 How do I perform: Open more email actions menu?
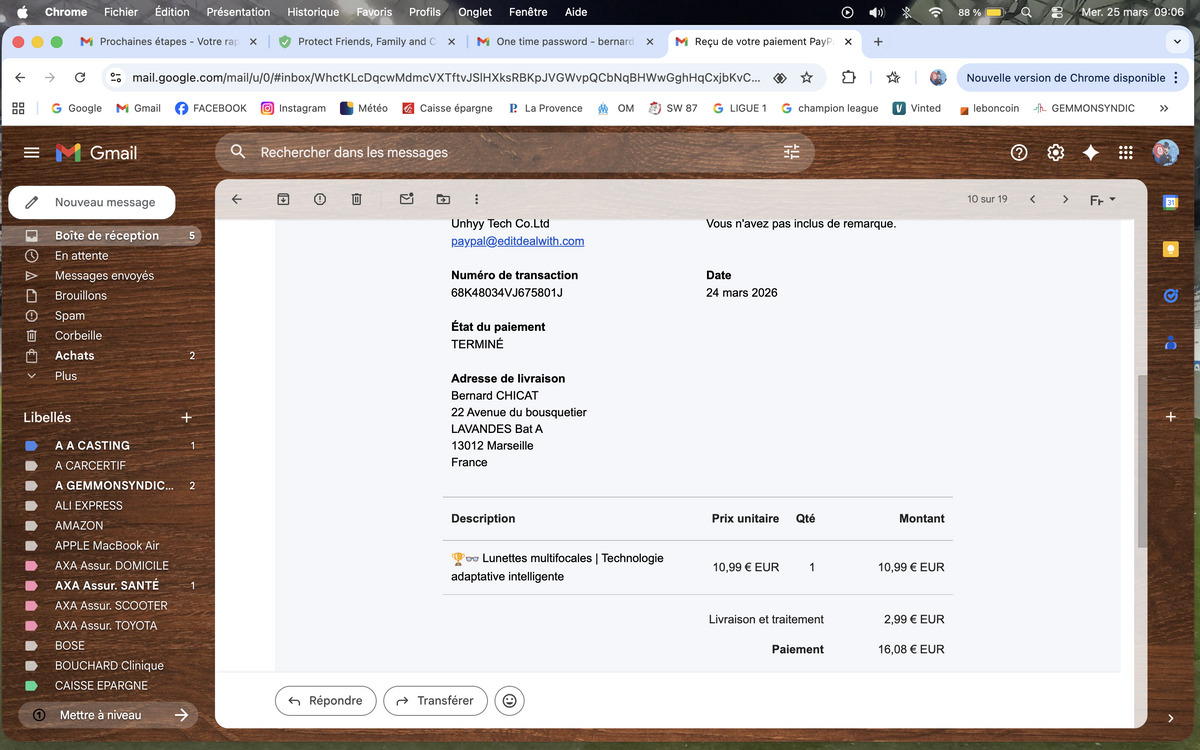(x=477, y=199)
